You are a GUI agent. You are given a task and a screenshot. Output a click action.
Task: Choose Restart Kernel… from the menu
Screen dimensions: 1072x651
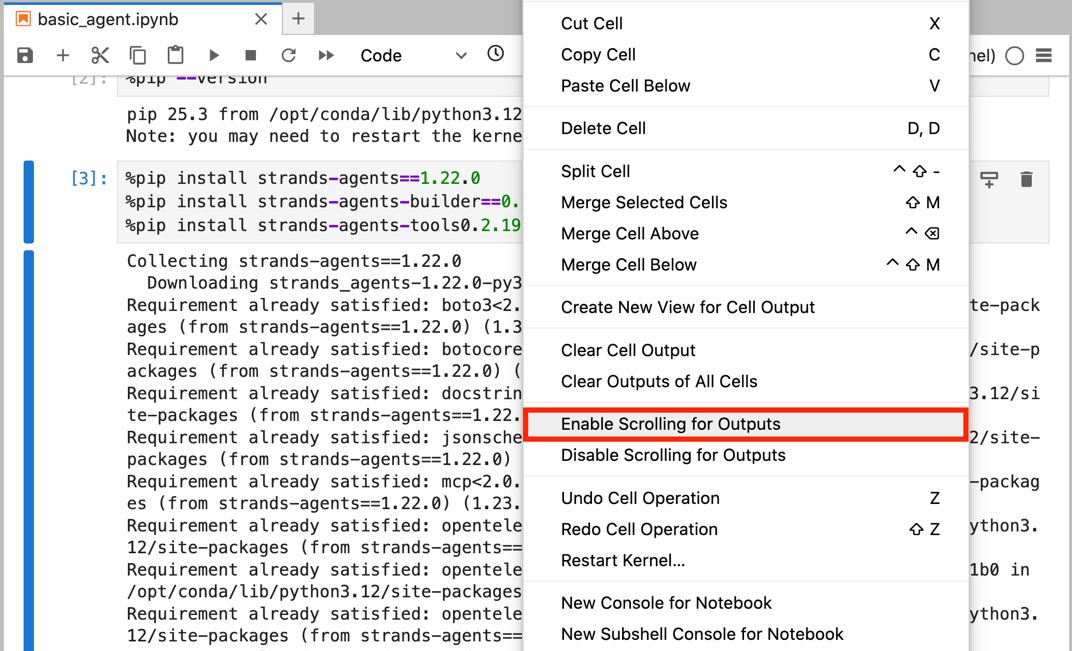[x=746, y=560]
